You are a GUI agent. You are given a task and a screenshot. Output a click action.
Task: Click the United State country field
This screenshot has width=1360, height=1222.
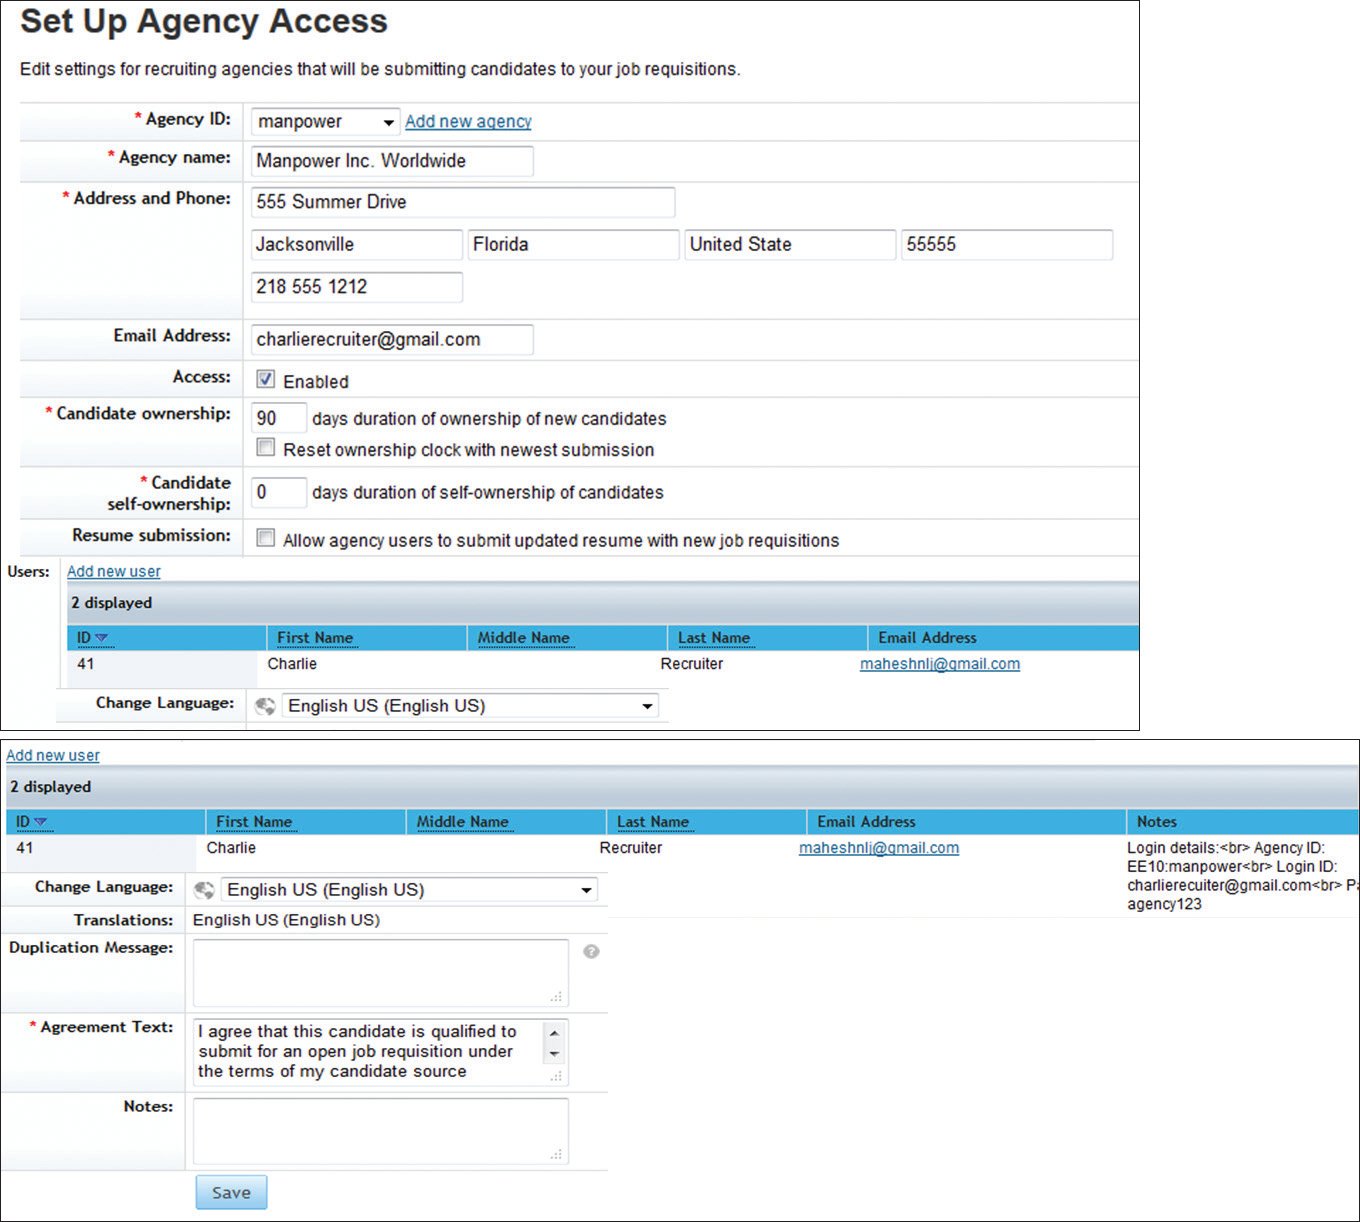click(790, 244)
